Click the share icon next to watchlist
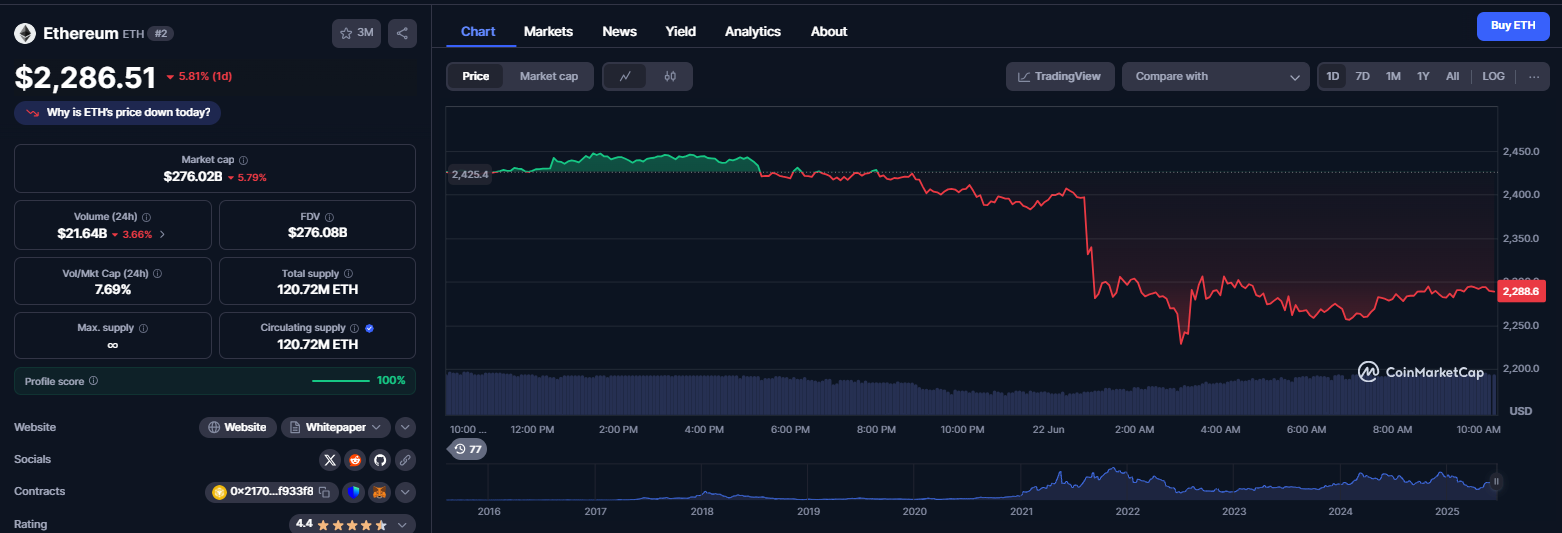1562x533 pixels. [402, 33]
